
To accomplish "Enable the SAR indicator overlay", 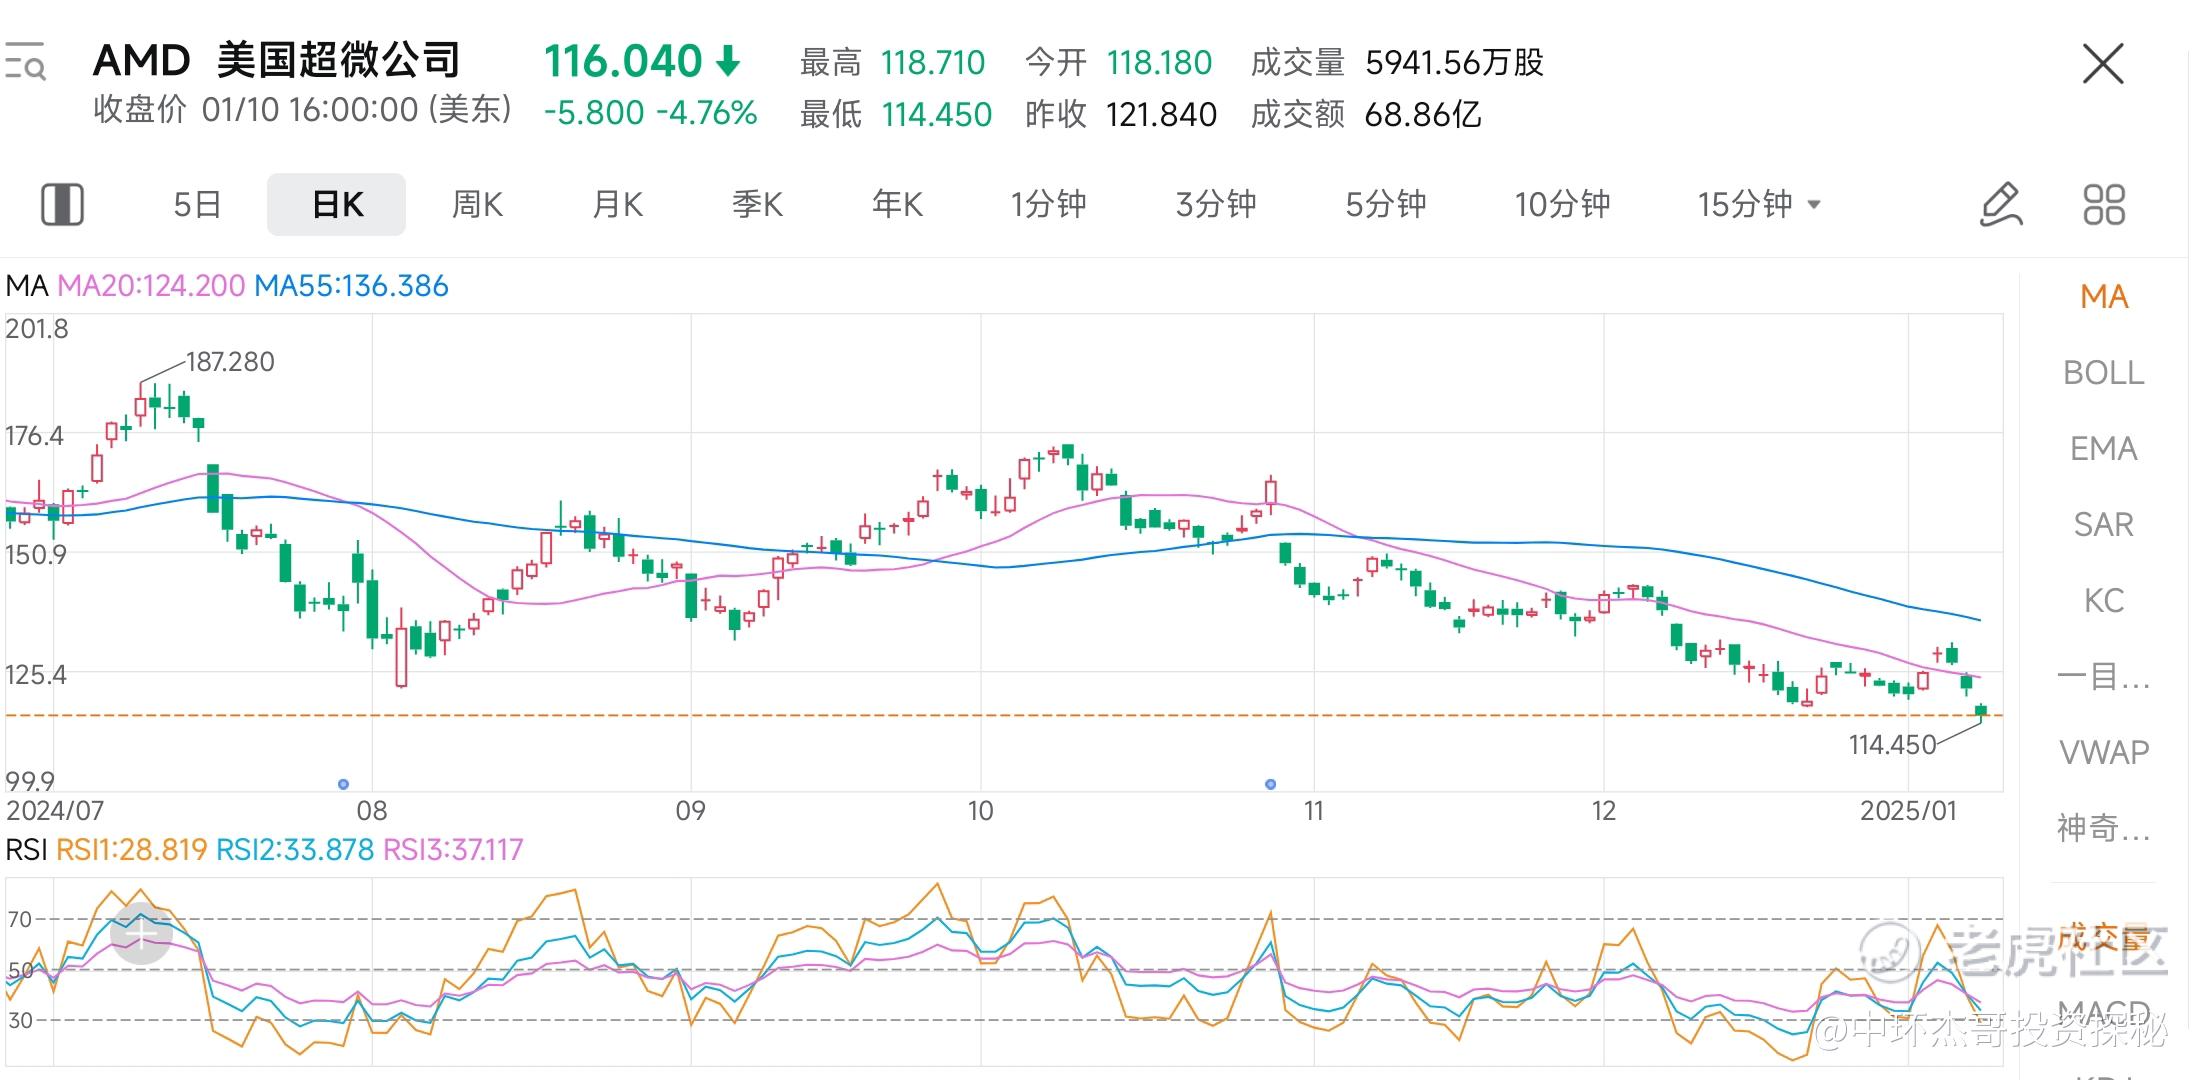I will tap(2103, 525).
